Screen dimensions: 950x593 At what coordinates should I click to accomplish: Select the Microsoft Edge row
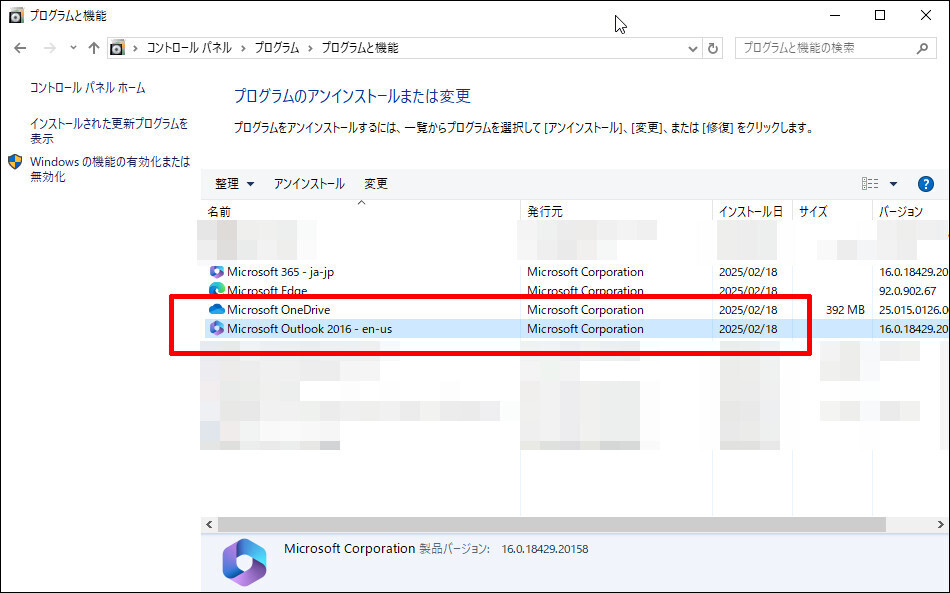(576, 290)
